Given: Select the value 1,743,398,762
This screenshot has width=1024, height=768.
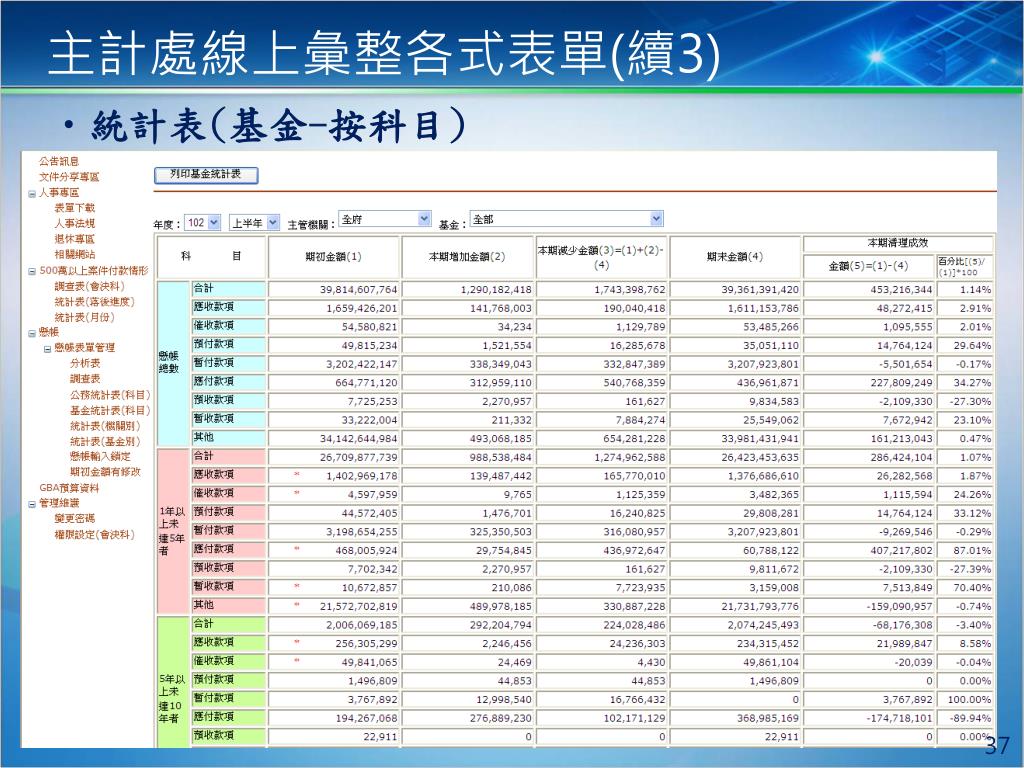Looking at the screenshot, I should 630,289.
